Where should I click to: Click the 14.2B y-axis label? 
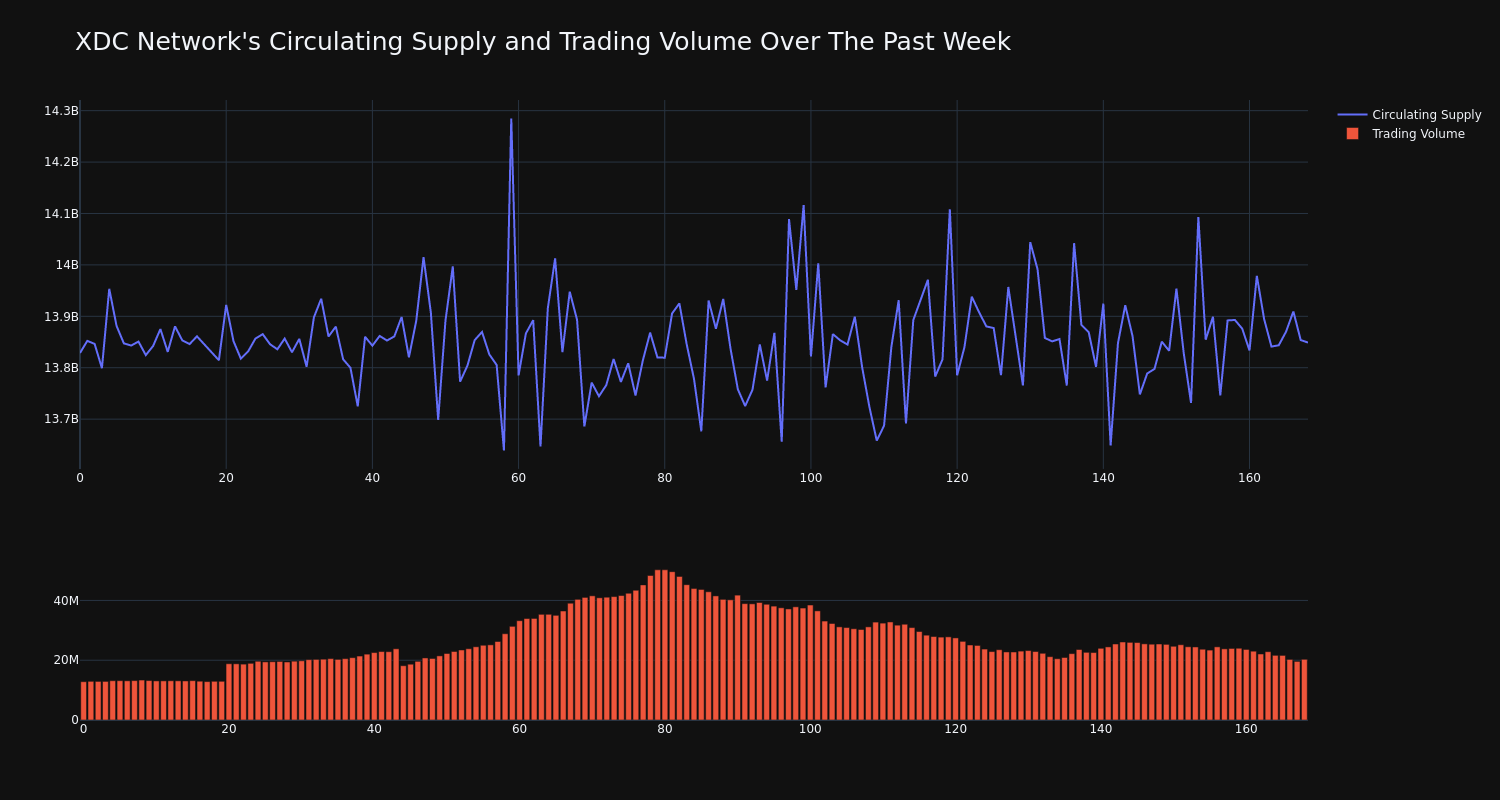point(61,162)
